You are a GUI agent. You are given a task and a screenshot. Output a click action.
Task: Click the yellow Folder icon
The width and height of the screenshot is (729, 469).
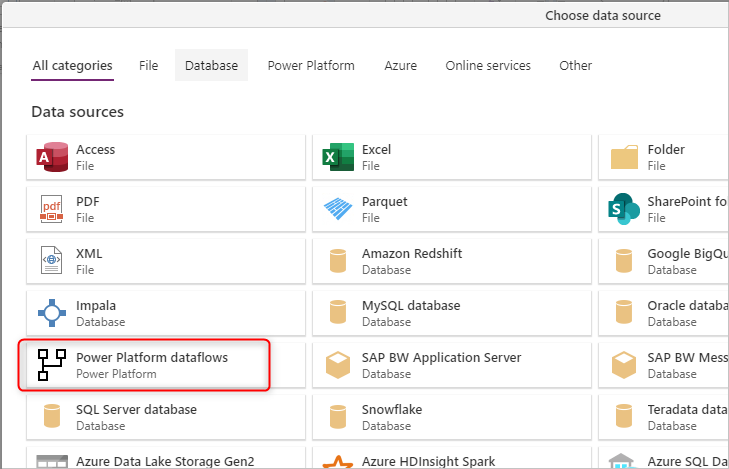click(624, 157)
